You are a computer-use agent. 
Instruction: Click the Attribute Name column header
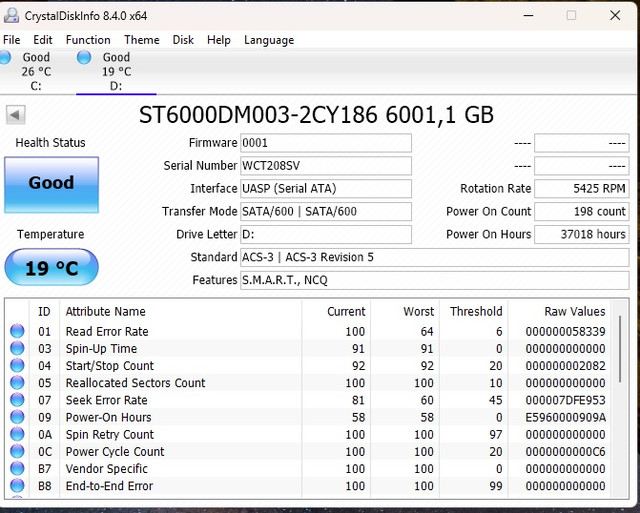105,311
